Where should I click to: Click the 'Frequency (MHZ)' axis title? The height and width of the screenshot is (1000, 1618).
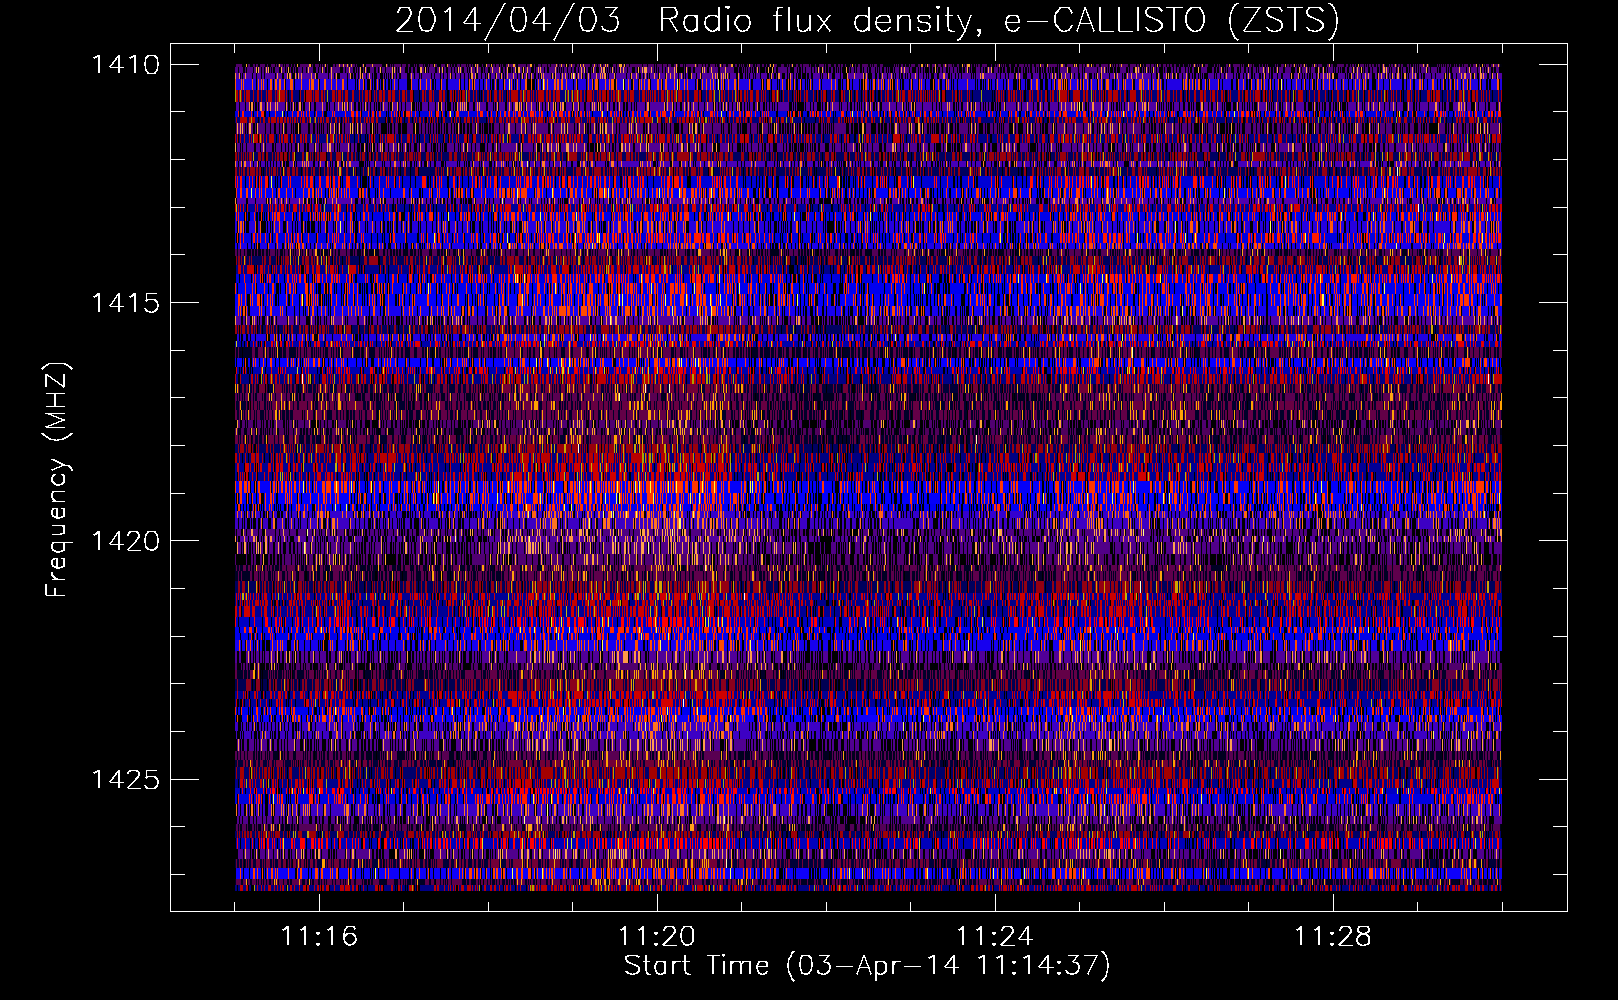point(58,480)
